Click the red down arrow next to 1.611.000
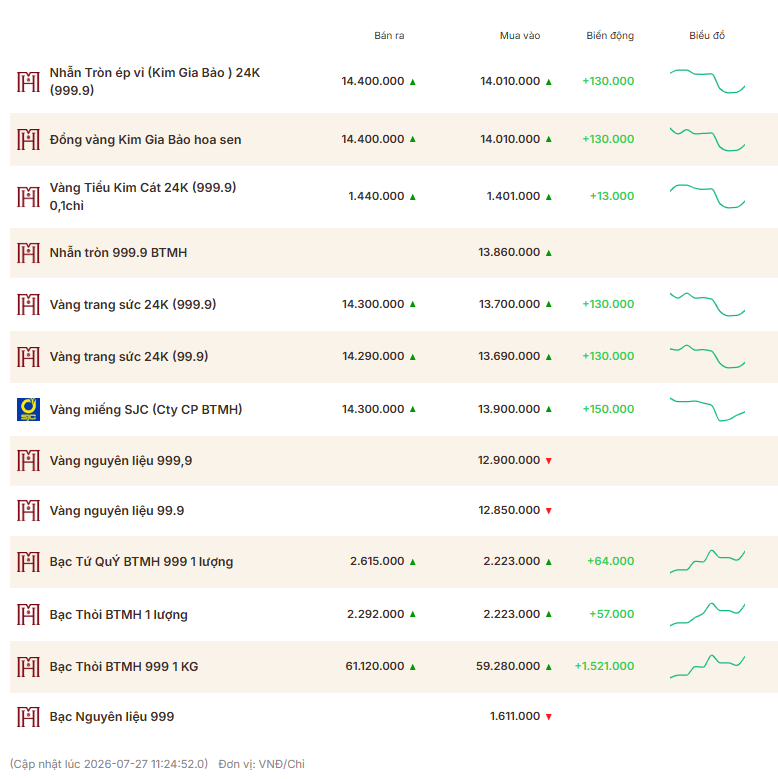 pyautogui.click(x=548, y=717)
